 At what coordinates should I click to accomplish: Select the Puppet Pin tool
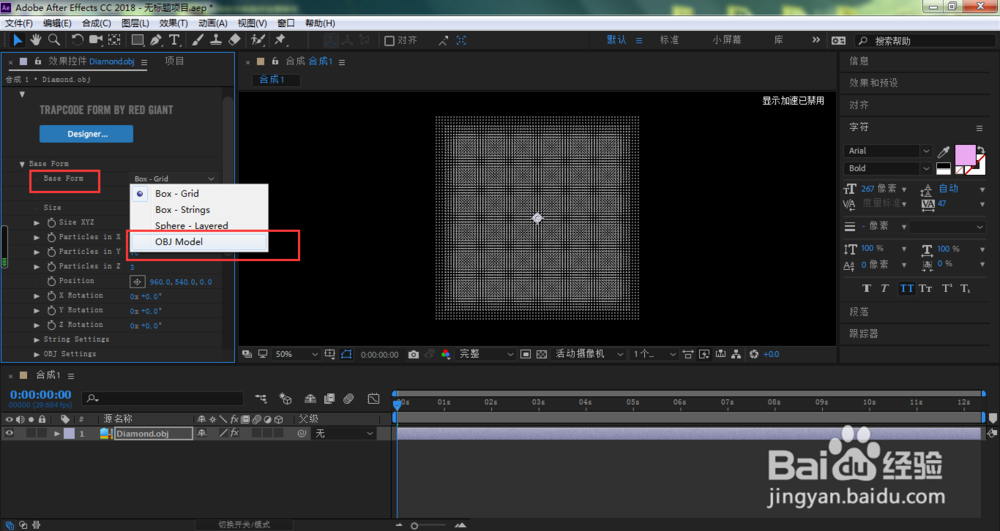tap(280, 40)
